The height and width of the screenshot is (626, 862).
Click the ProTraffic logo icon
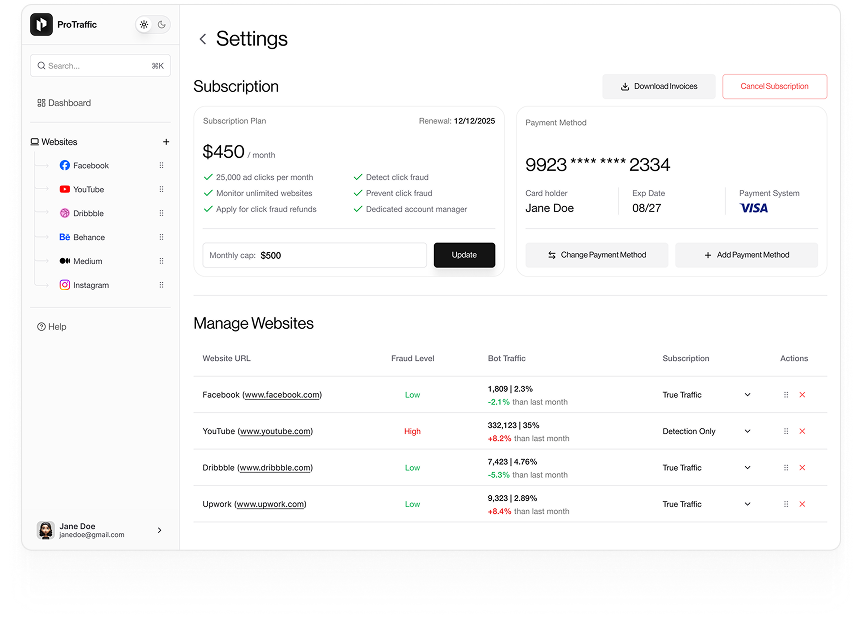41,25
